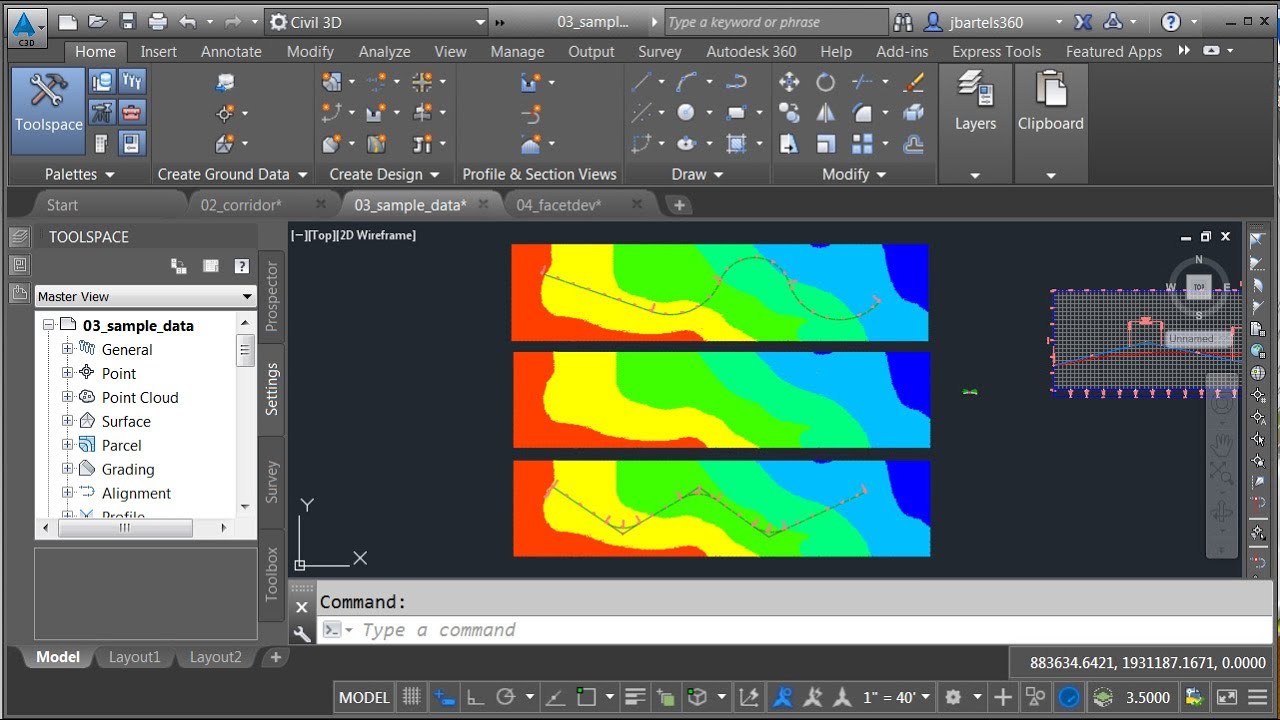This screenshot has height=720, width=1280.
Task: Click the Prospector tab in Toolspace
Action: point(271,296)
